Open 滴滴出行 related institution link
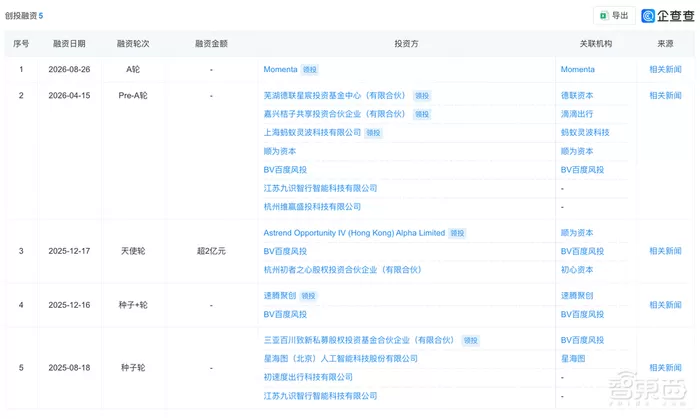 click(x=577, y=114)
